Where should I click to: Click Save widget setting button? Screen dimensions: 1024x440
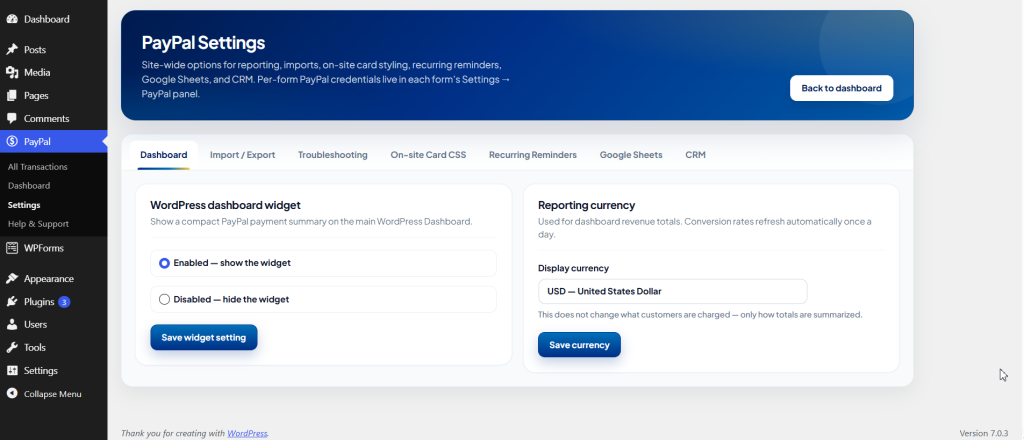click(204, 338)
